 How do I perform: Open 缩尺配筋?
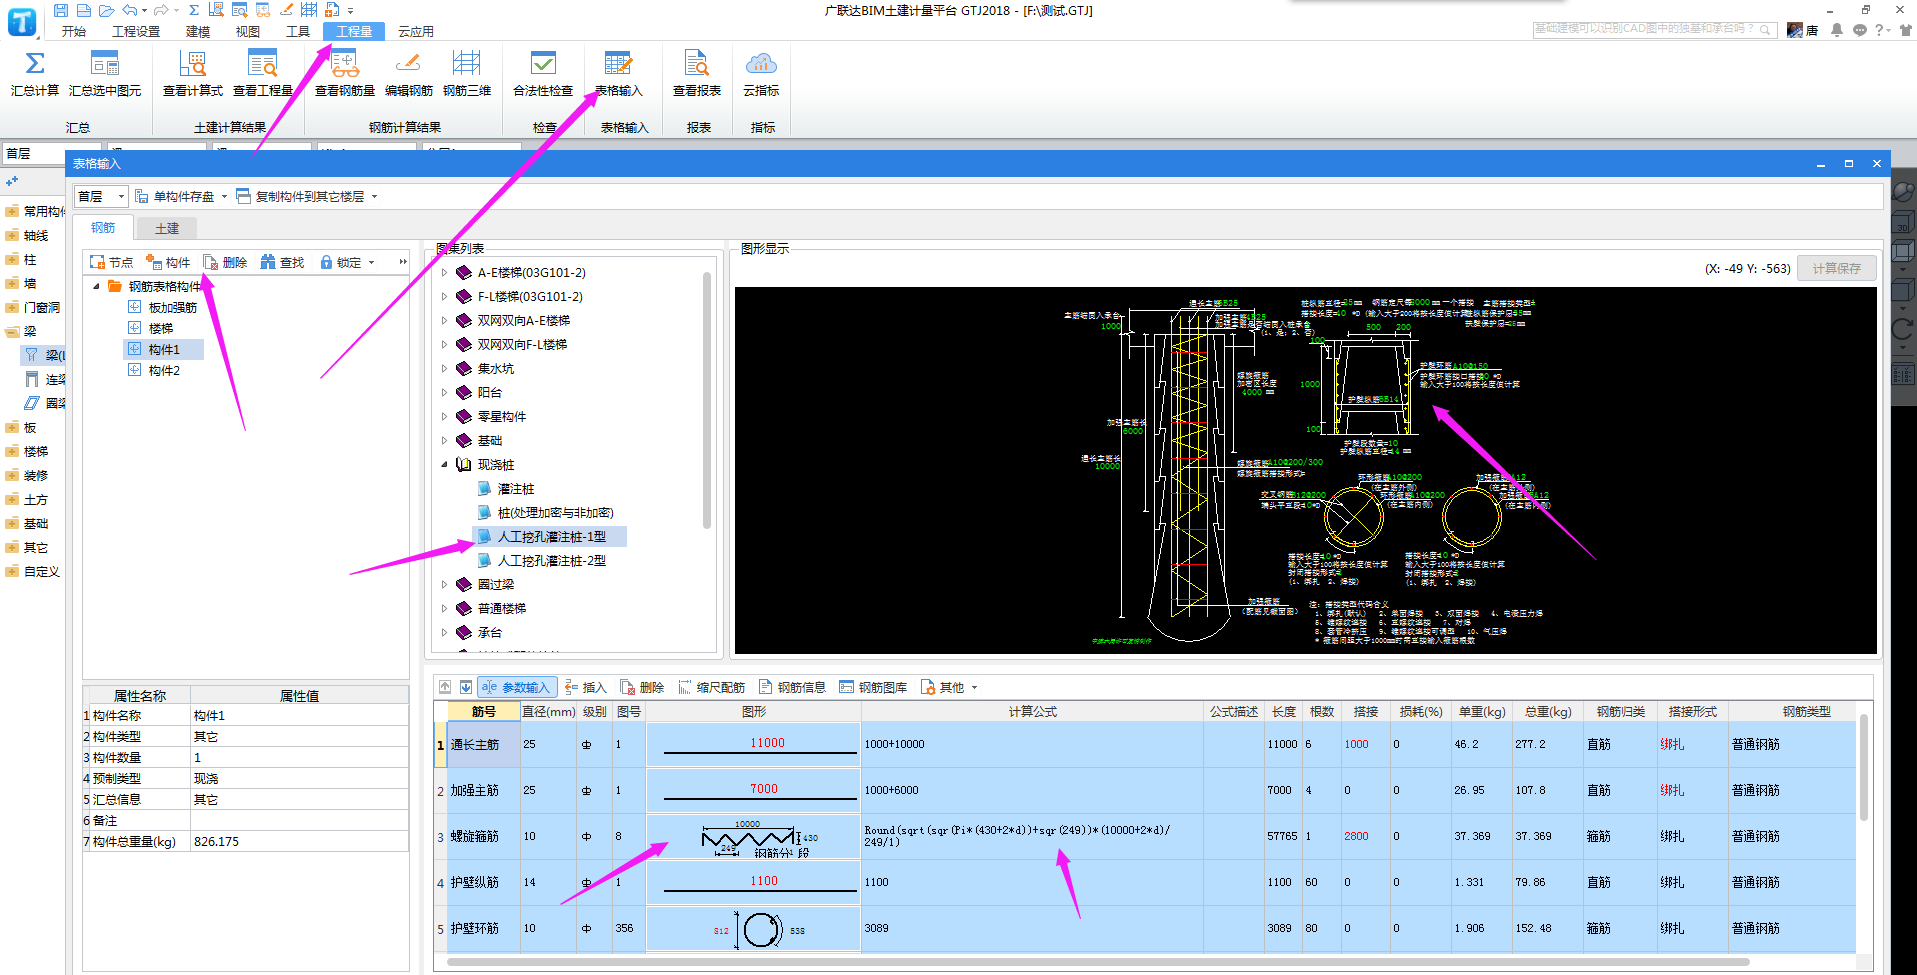(x=712, y=687)
